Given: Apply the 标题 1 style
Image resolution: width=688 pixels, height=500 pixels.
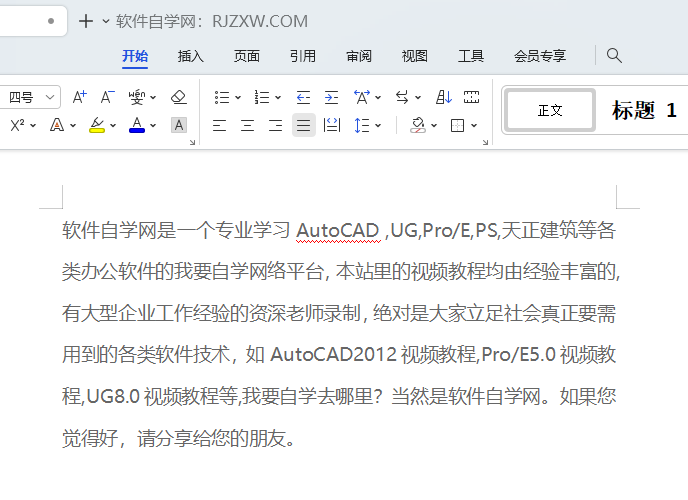Looking at the screenshot, I should coord(644,110).
